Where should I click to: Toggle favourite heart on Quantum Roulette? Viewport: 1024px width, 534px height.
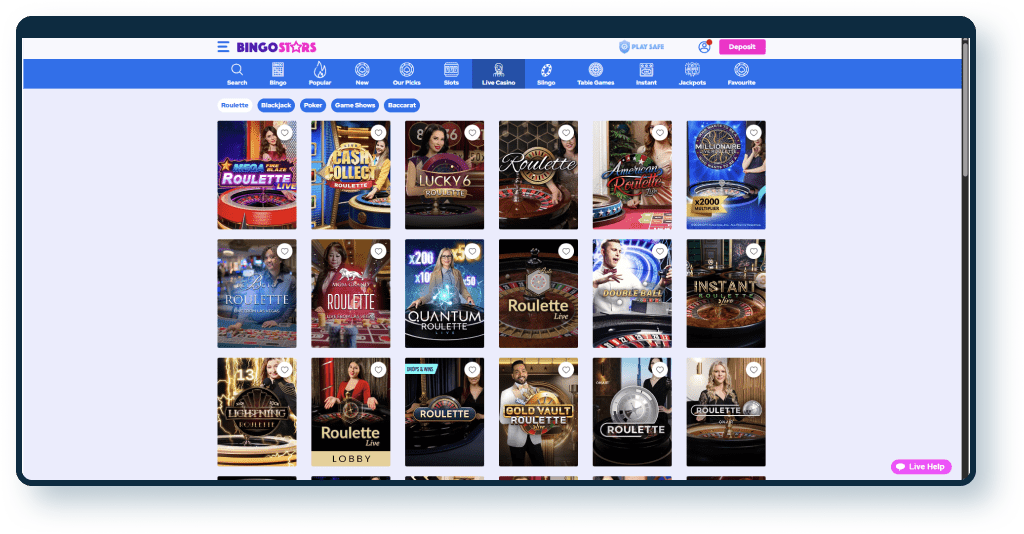(472, 251)
